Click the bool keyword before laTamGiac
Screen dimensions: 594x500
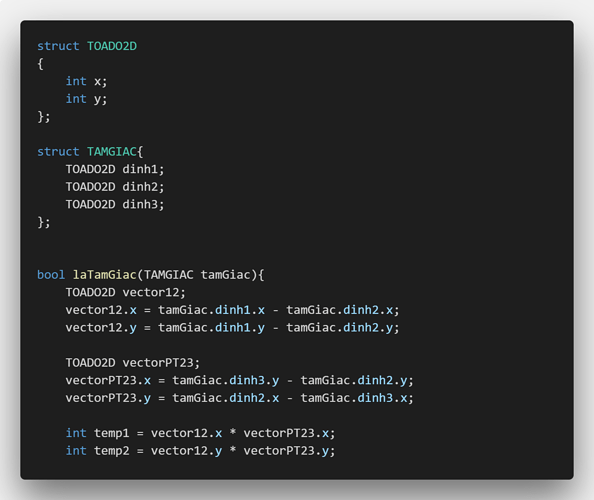point(51,275)
